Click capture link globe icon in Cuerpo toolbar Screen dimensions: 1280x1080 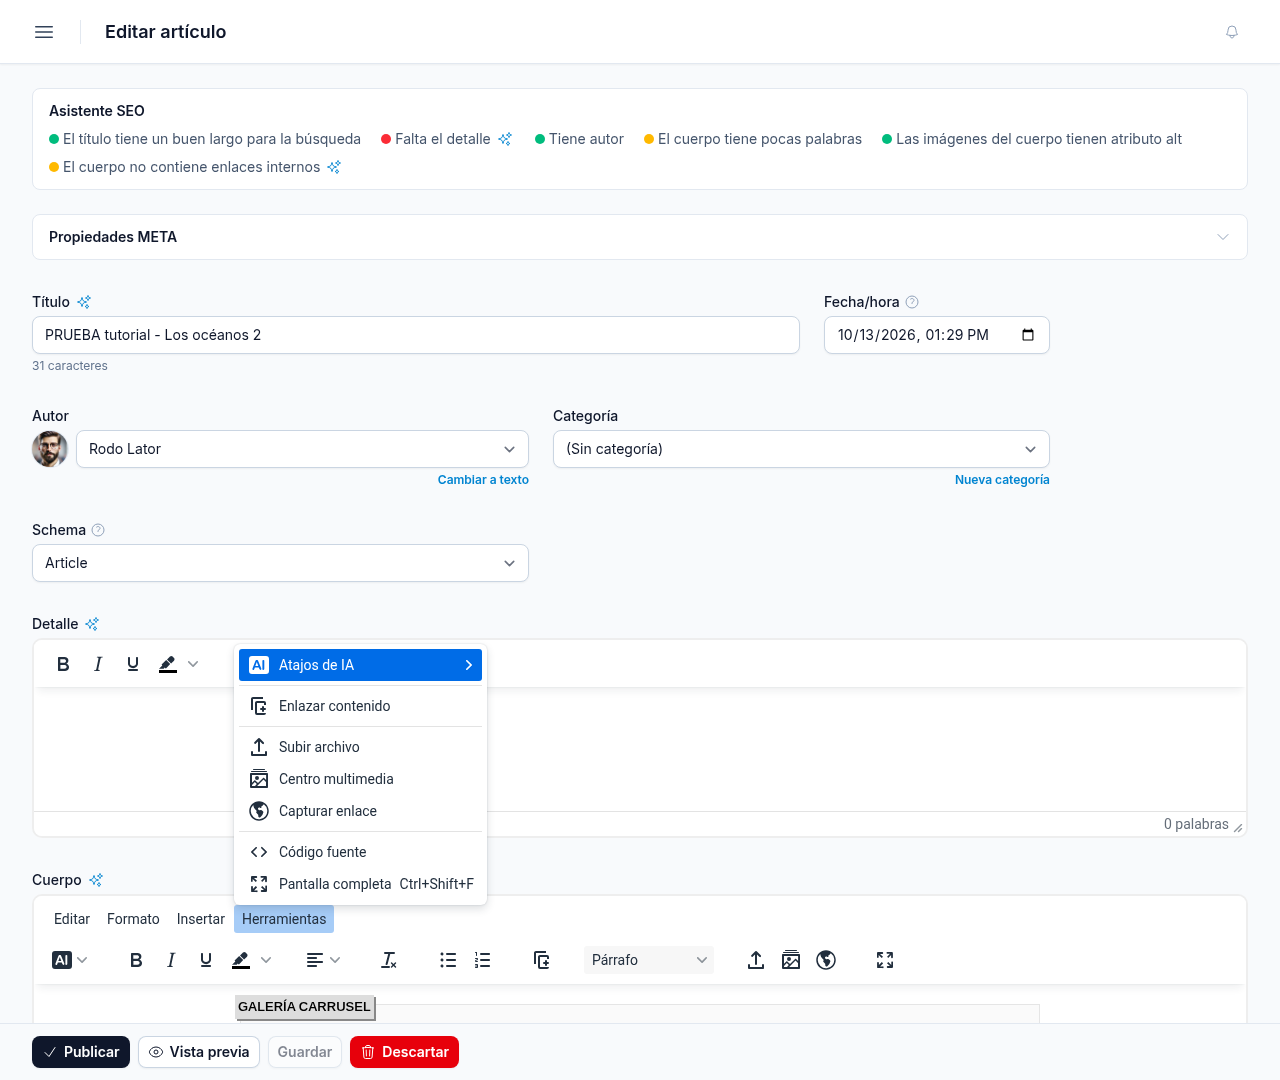(826, 960)
